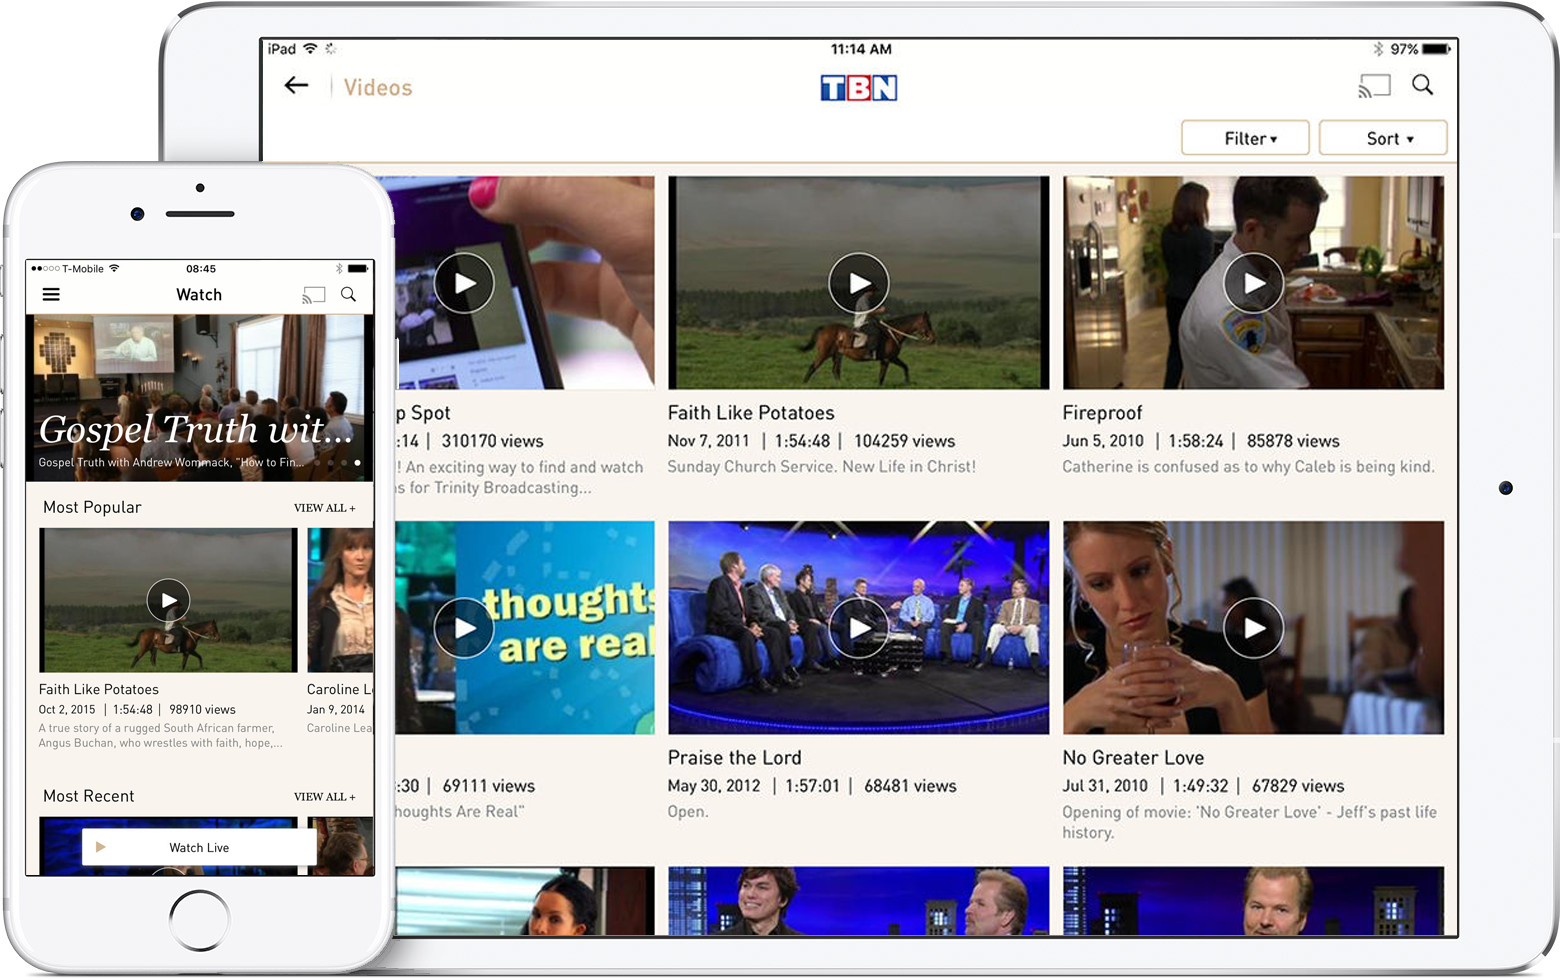Play Faith Like Potatoes on the iPhone

tap(168, 600)
